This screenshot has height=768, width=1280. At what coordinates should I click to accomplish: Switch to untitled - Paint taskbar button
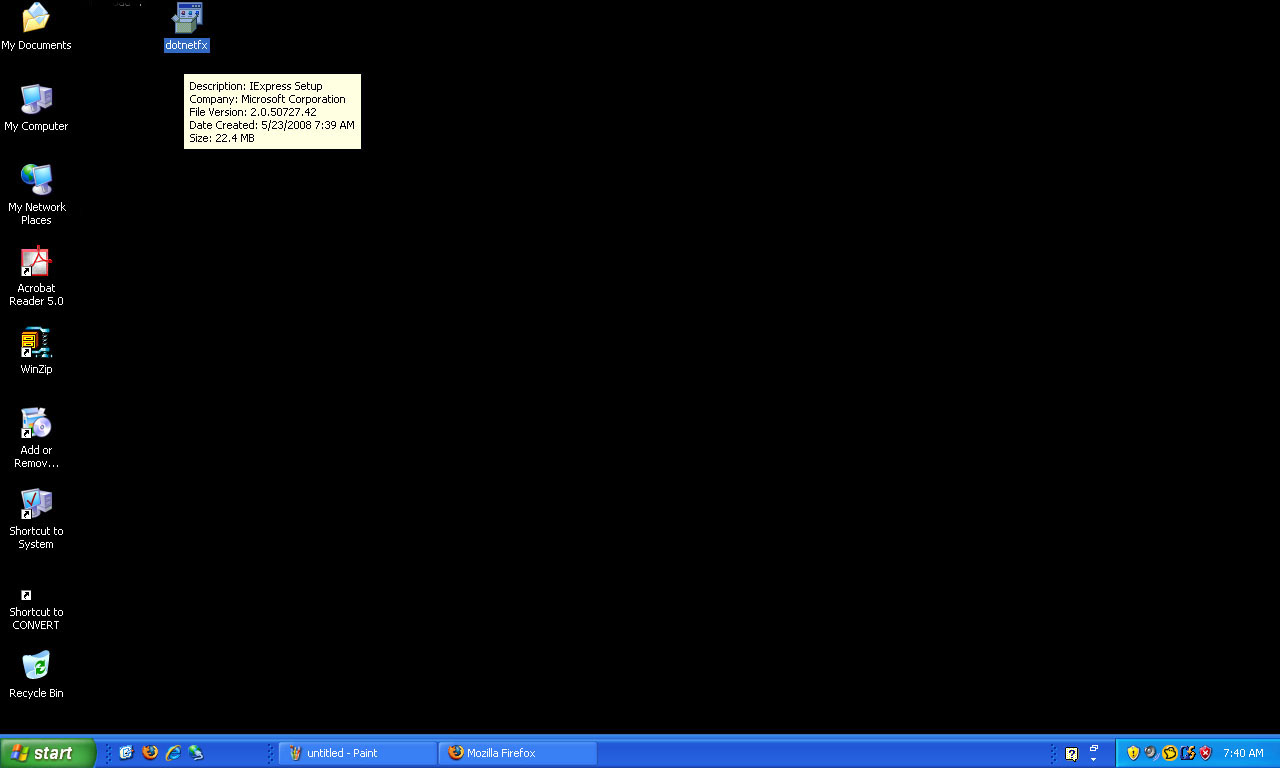[358, 753]
